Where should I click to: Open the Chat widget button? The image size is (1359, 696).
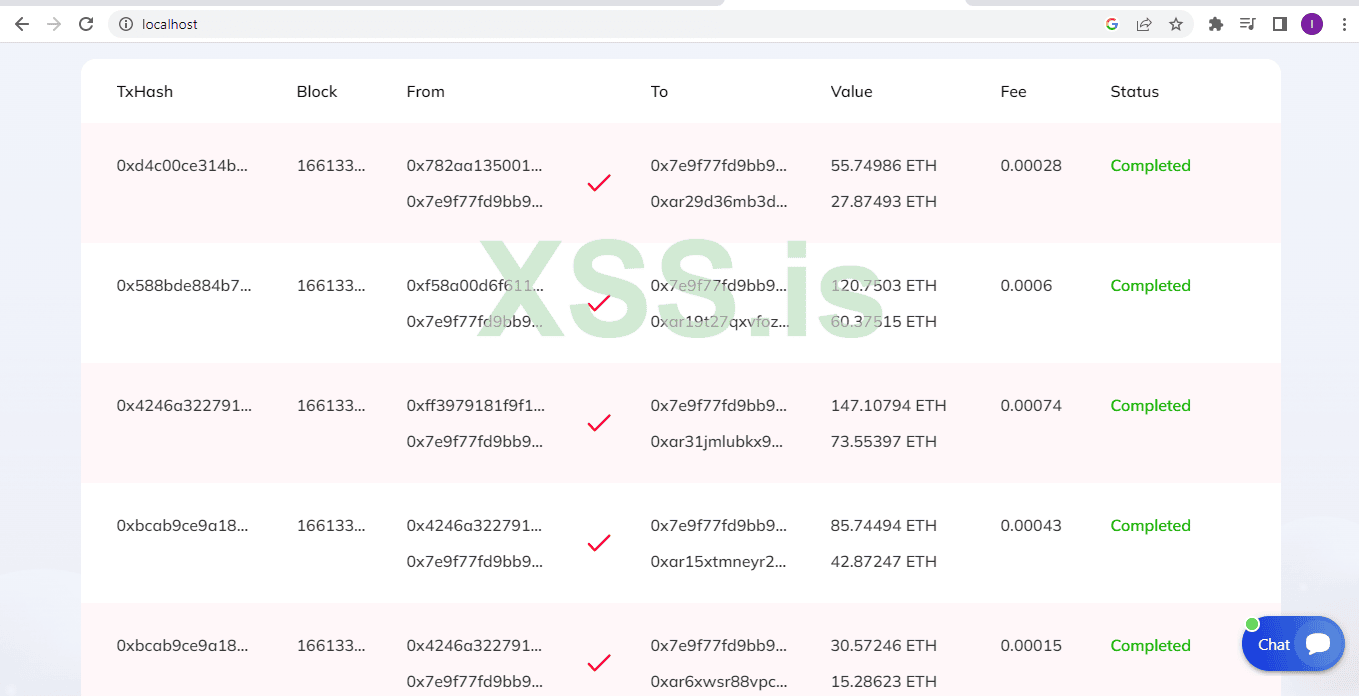pyautogui.click(x=1293, y=644)
